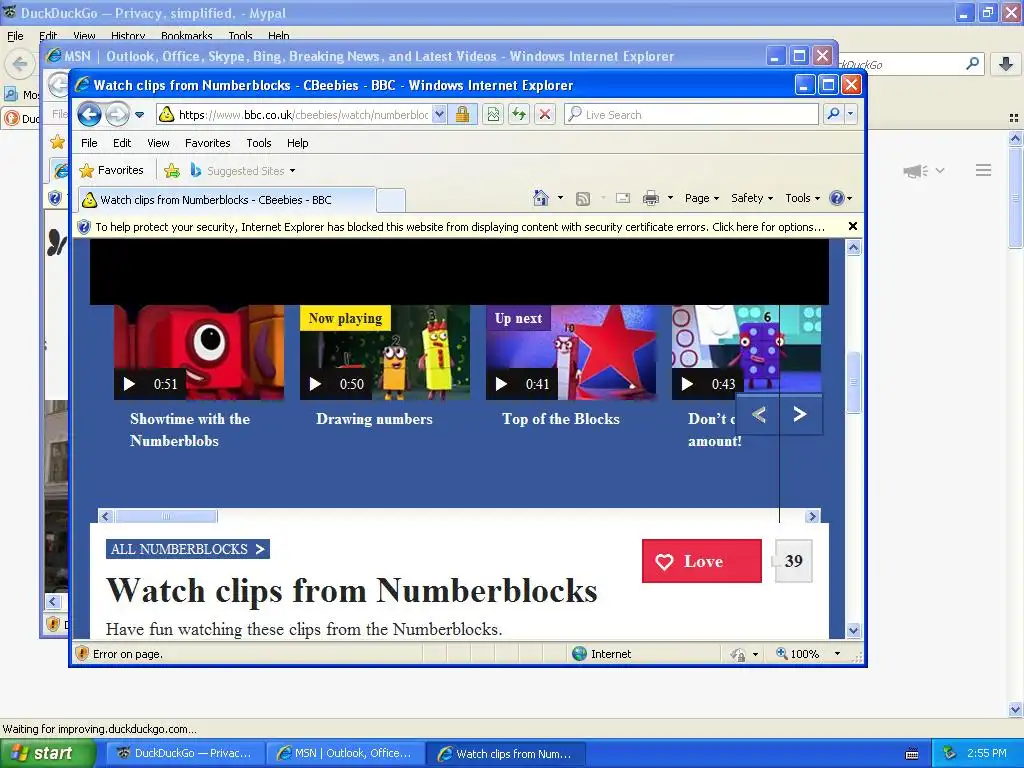Viewport: 1024px width, 768px height.
Task: Click the Mypal hamburger menu icon
Action: [x=984, y=170]
